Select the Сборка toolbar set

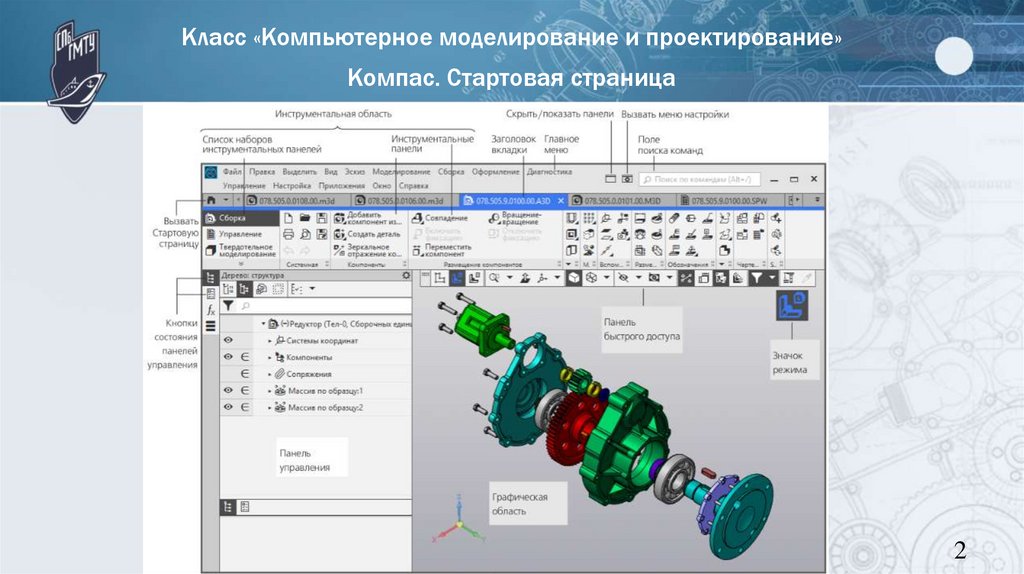242,218
